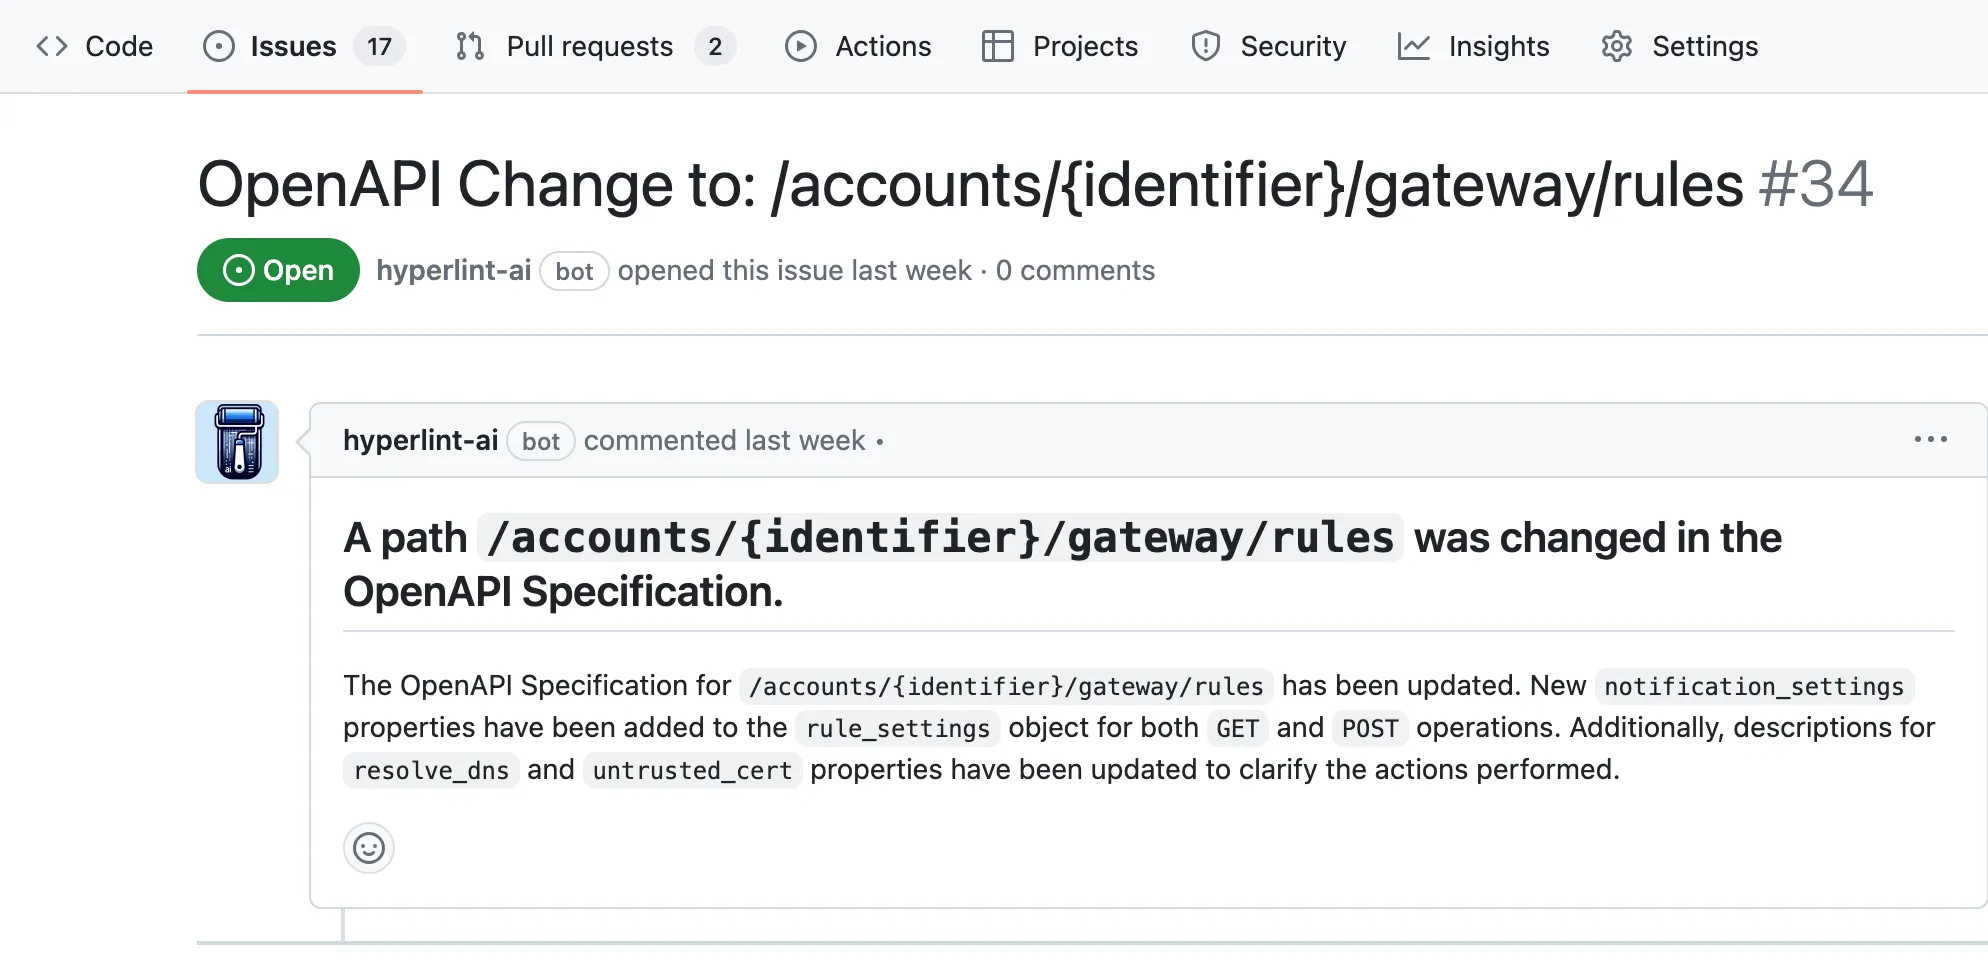
Task: Click the Pull requests branch icon
Action: [470, 46]
